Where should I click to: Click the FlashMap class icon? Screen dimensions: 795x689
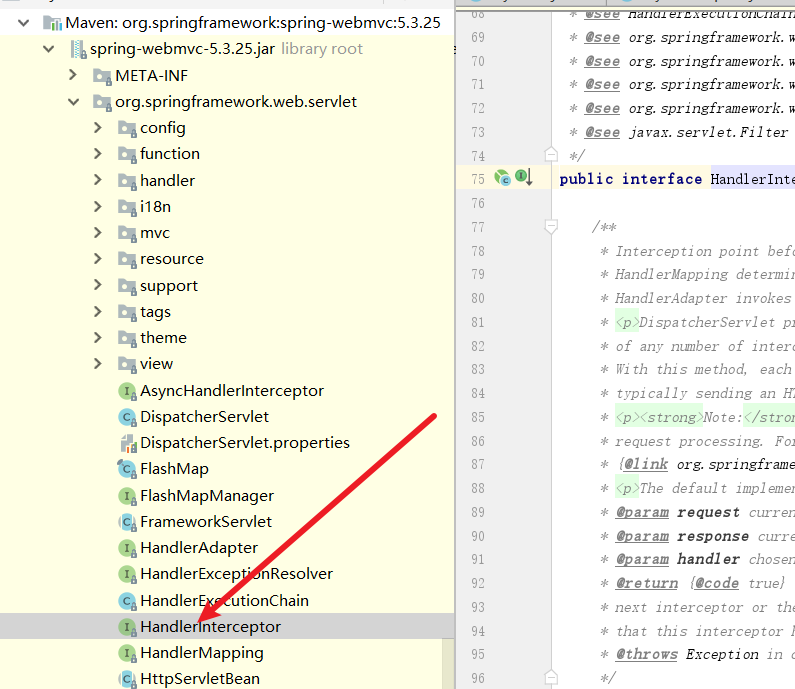pyautogui.click(x=127, y=469)
